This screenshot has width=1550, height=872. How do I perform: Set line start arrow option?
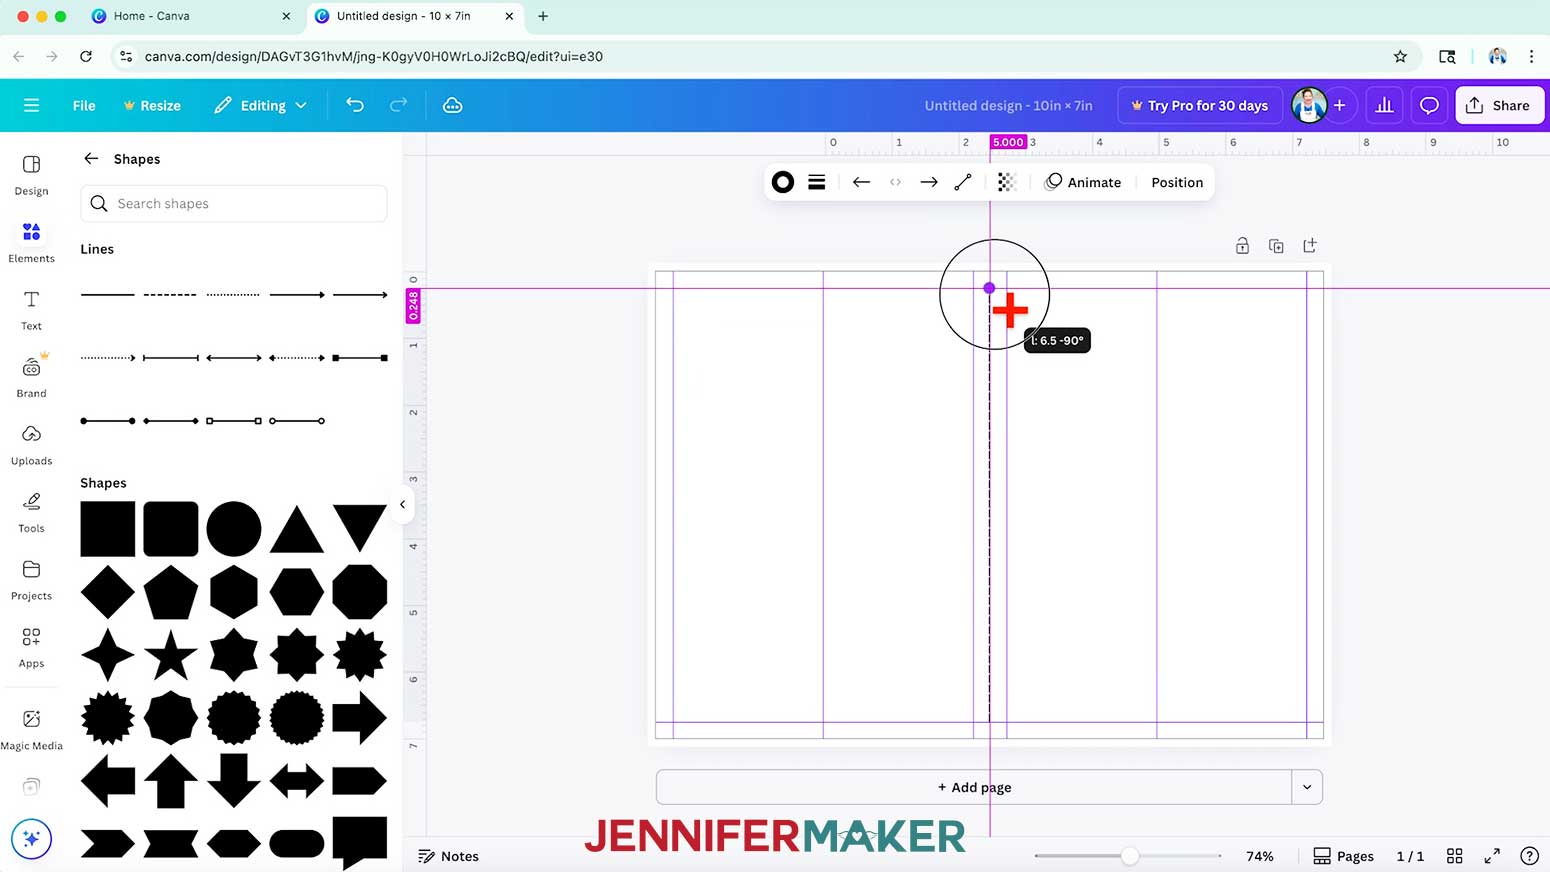tap(861, 182)
